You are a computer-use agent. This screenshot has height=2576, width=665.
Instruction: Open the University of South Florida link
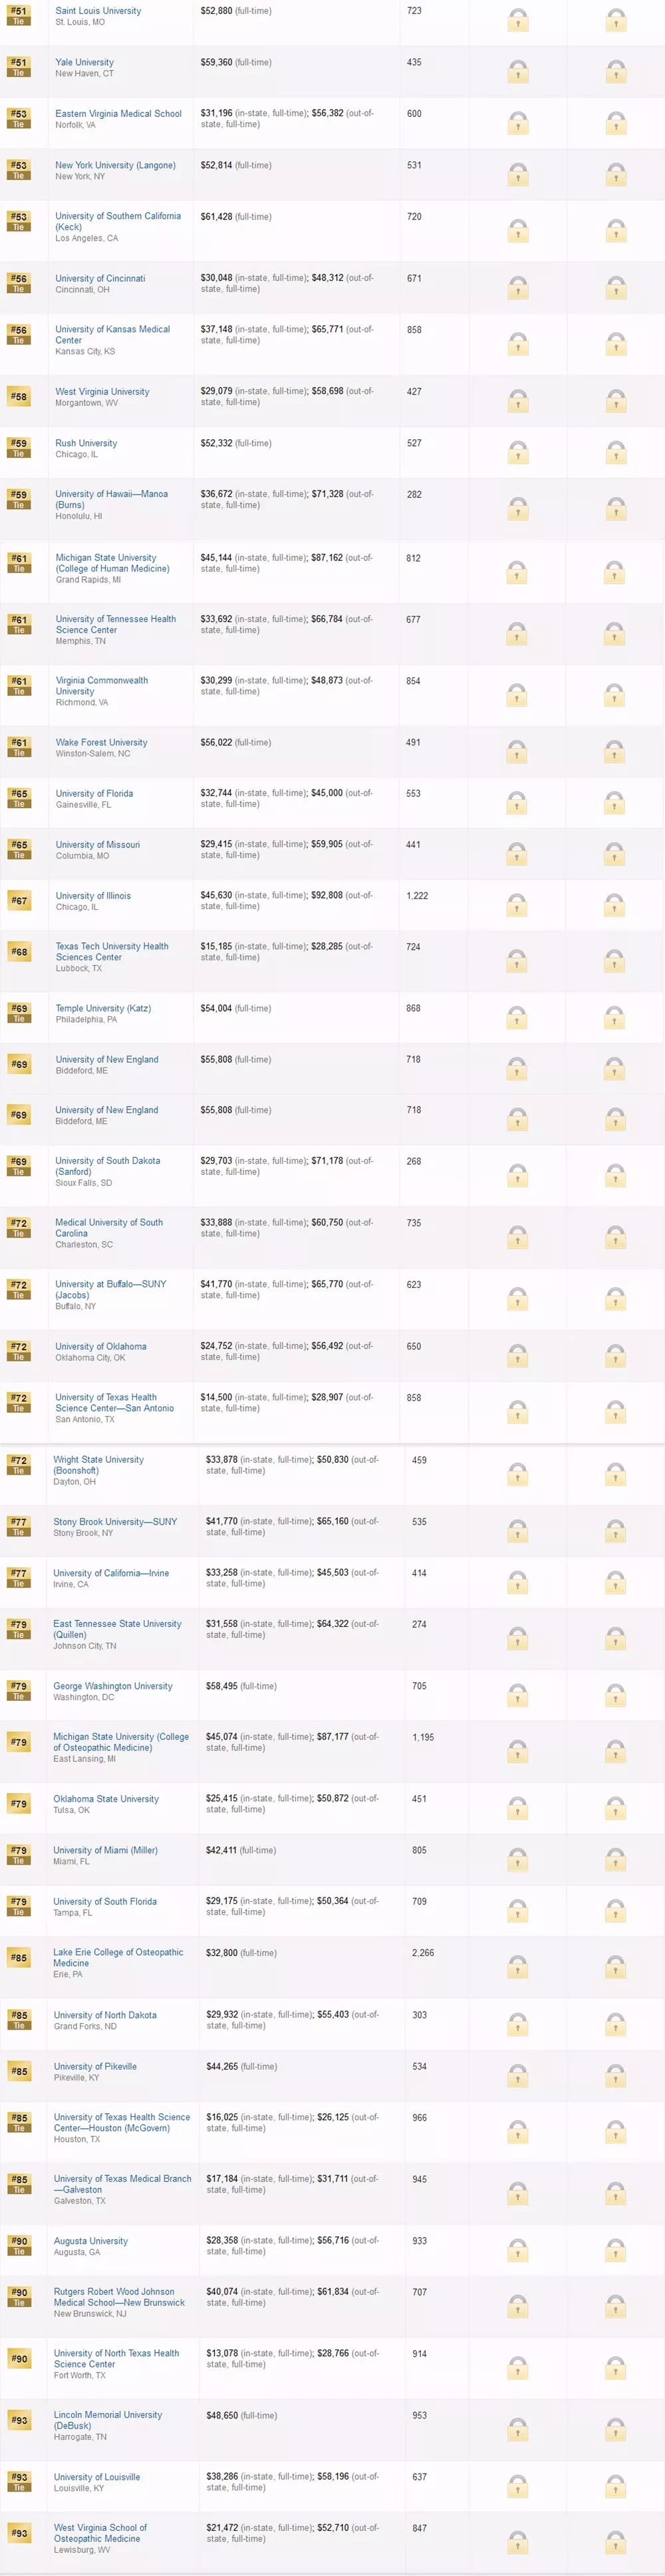pos(105,1902)
